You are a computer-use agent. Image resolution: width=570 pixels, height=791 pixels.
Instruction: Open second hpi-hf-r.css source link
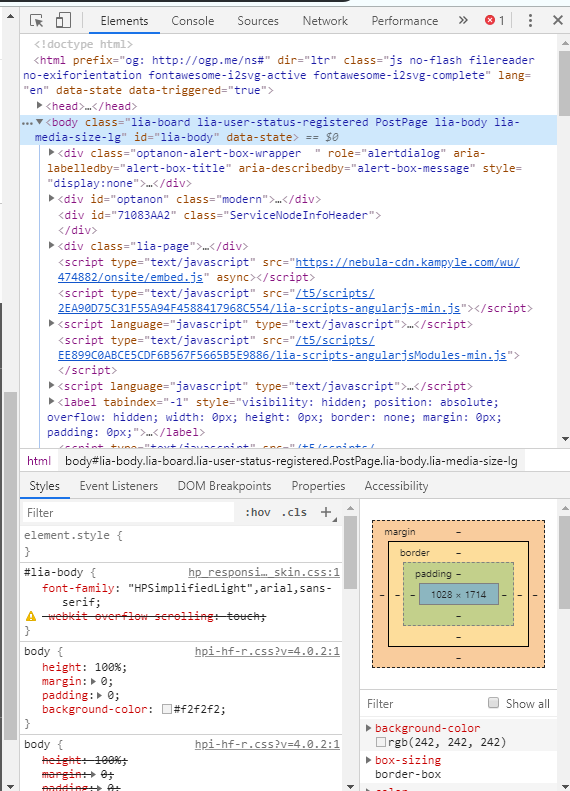(267, 745)
